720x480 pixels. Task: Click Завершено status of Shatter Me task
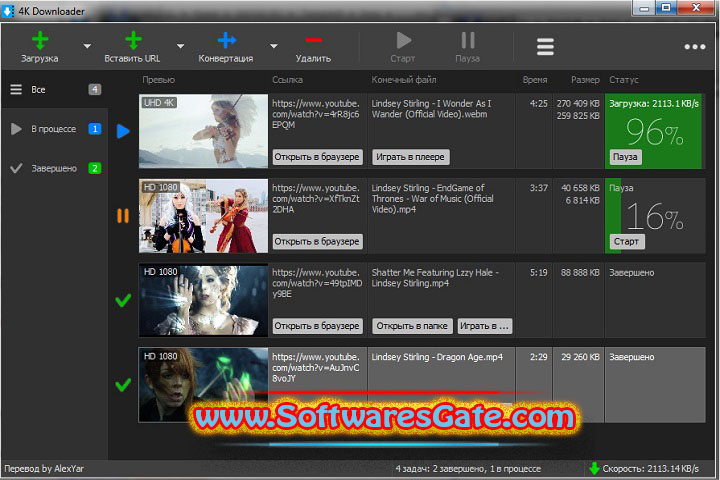(632, 273)
